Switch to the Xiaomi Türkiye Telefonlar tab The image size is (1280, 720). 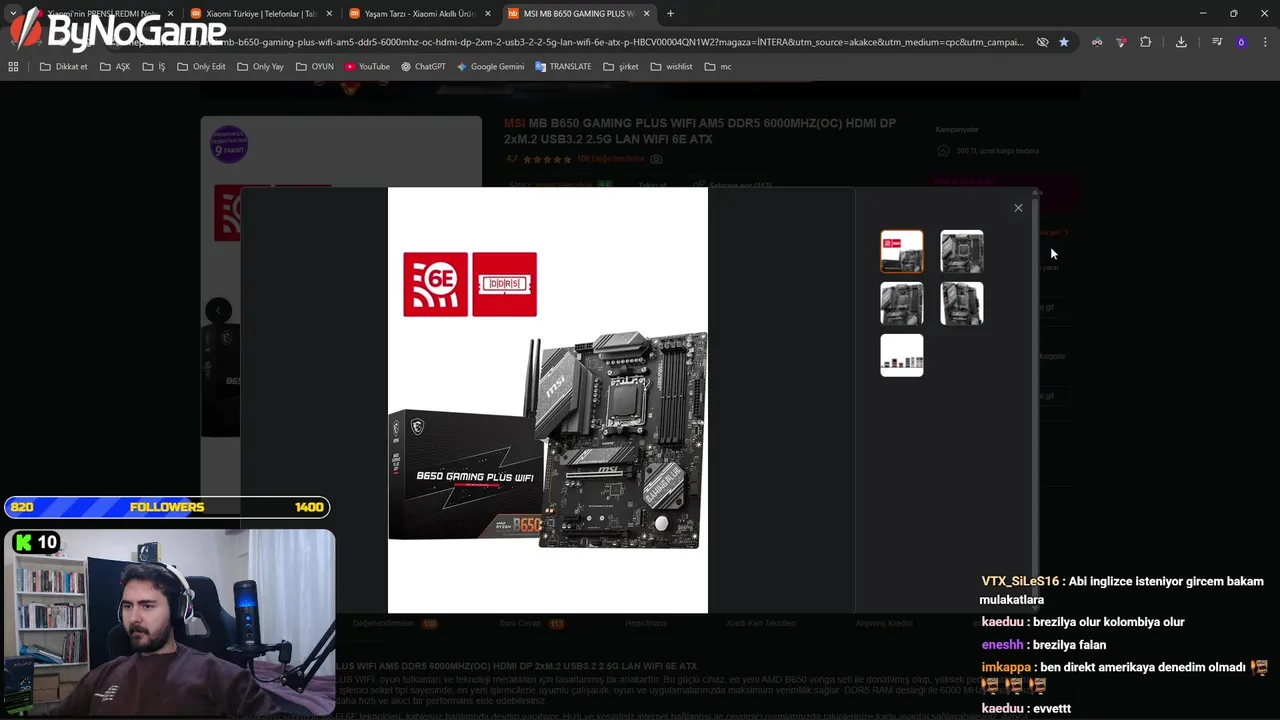point(261,14)
